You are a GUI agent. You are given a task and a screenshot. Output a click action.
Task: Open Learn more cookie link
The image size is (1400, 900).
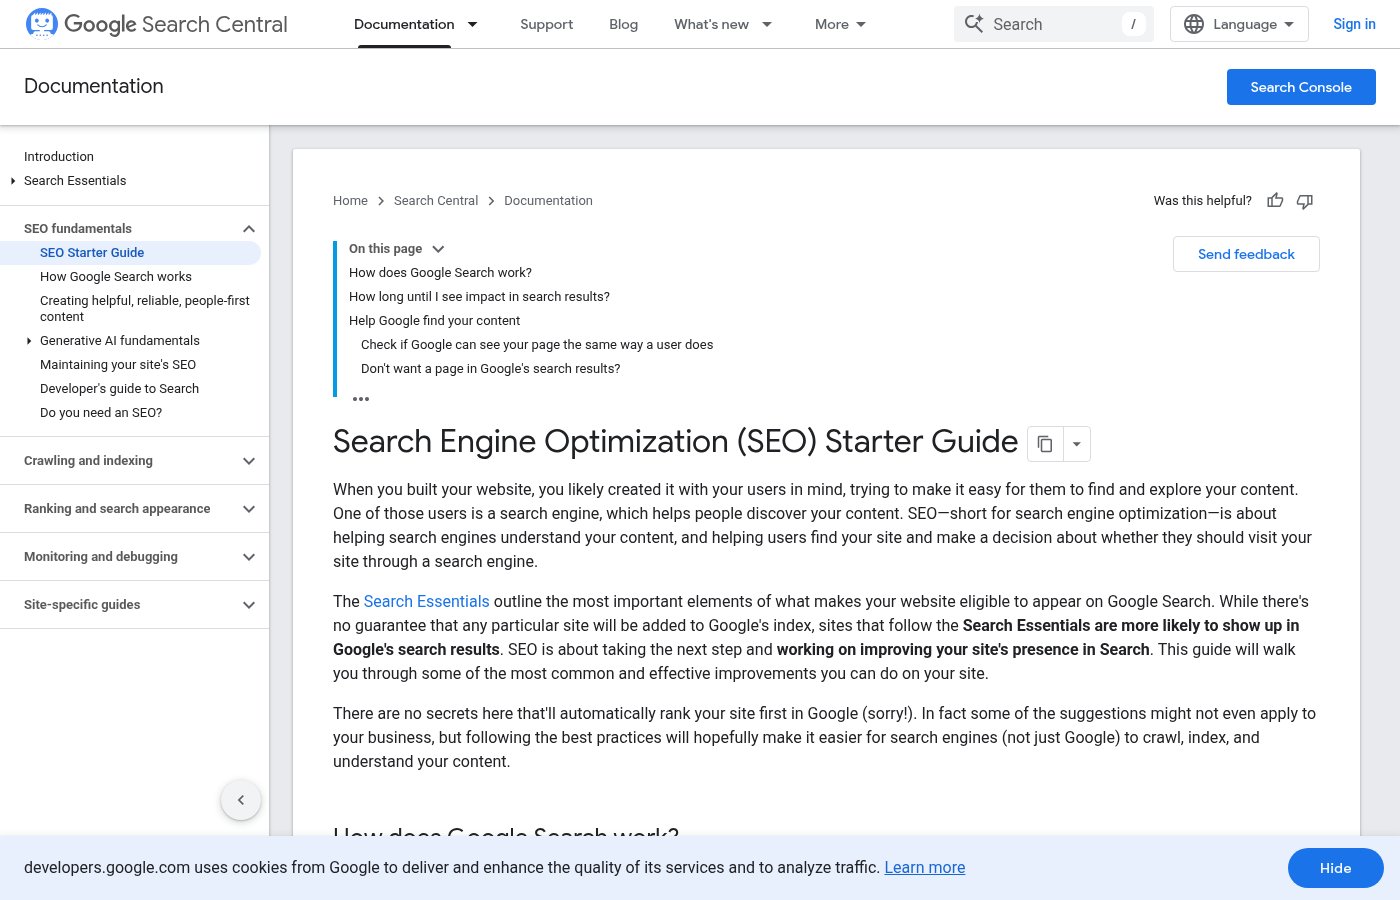[x=925, y=868]
